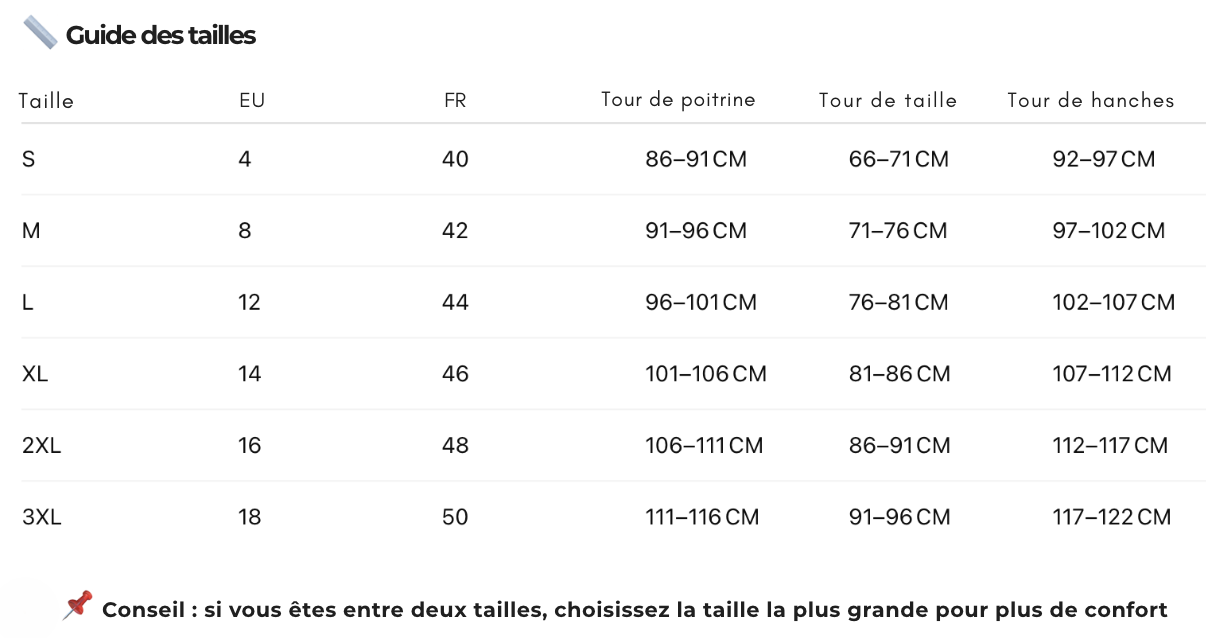Click the Conseil advice text line
Viewport: 1206px width, 638px height.
634,610
